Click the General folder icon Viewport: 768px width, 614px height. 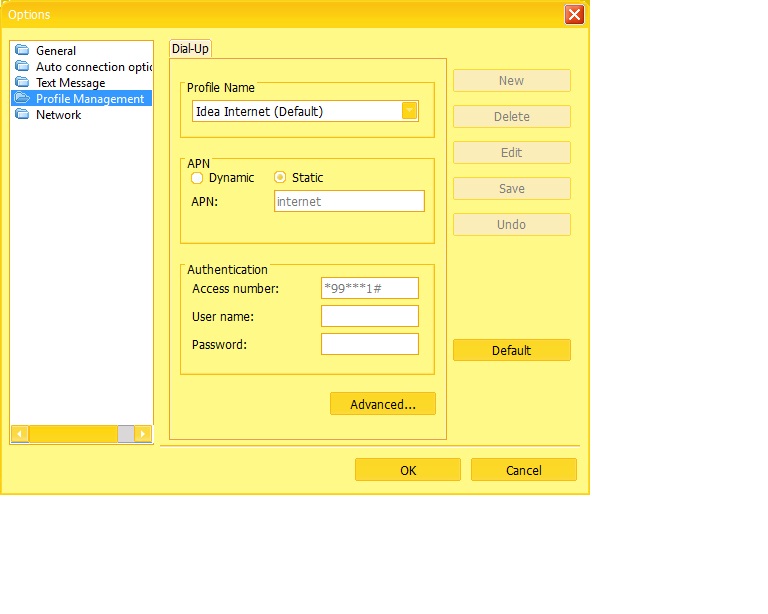[x=22, y=51]
